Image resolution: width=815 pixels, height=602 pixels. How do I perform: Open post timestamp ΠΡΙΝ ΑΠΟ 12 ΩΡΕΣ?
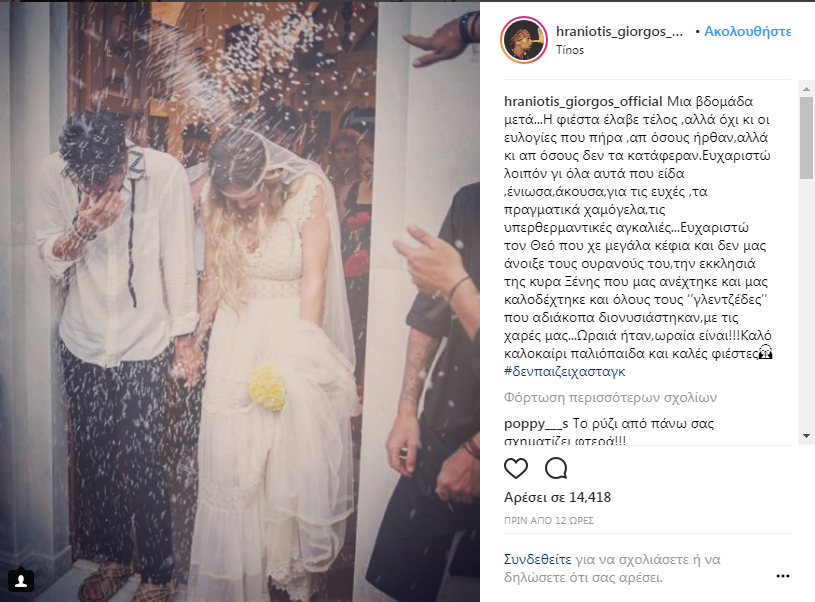point(548,520)
